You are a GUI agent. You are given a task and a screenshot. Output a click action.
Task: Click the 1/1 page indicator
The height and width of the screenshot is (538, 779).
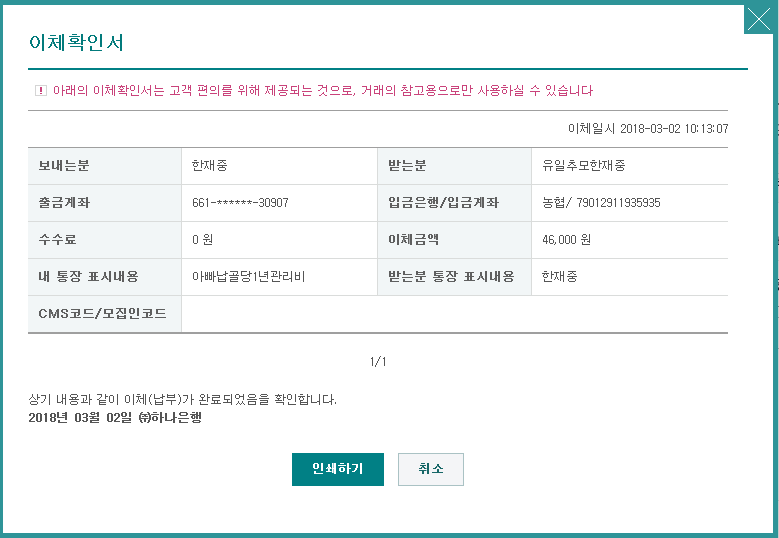pyautogui.click(x=378, y=362)
